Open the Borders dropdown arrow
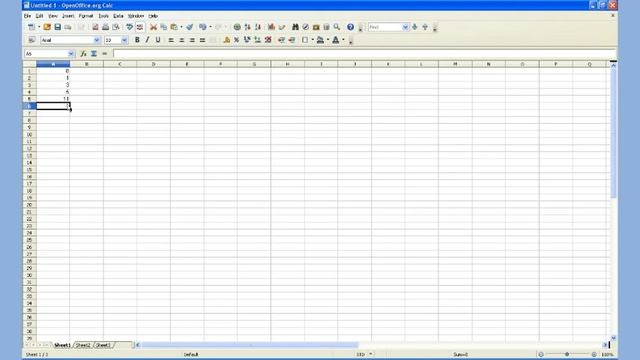The width and height of the screenshot is (640, 360). [x=313, y=40]
